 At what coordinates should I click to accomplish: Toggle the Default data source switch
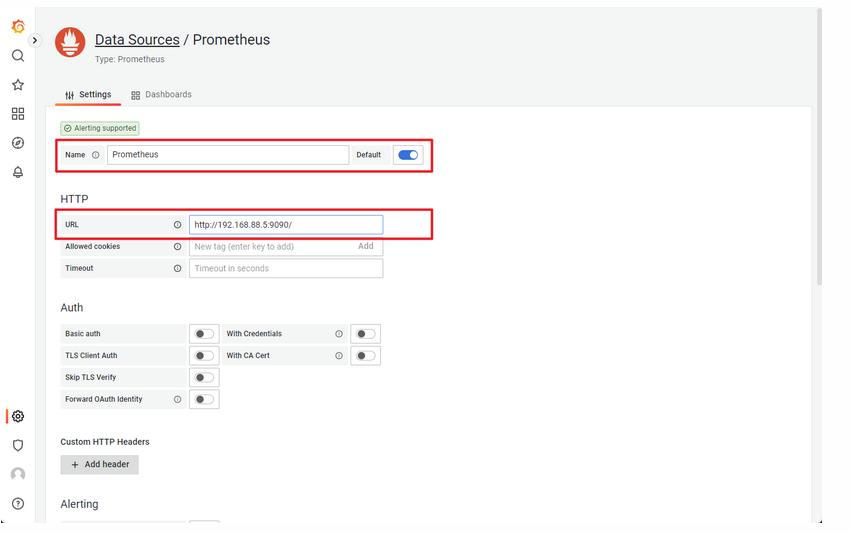(x=408, y=155)
